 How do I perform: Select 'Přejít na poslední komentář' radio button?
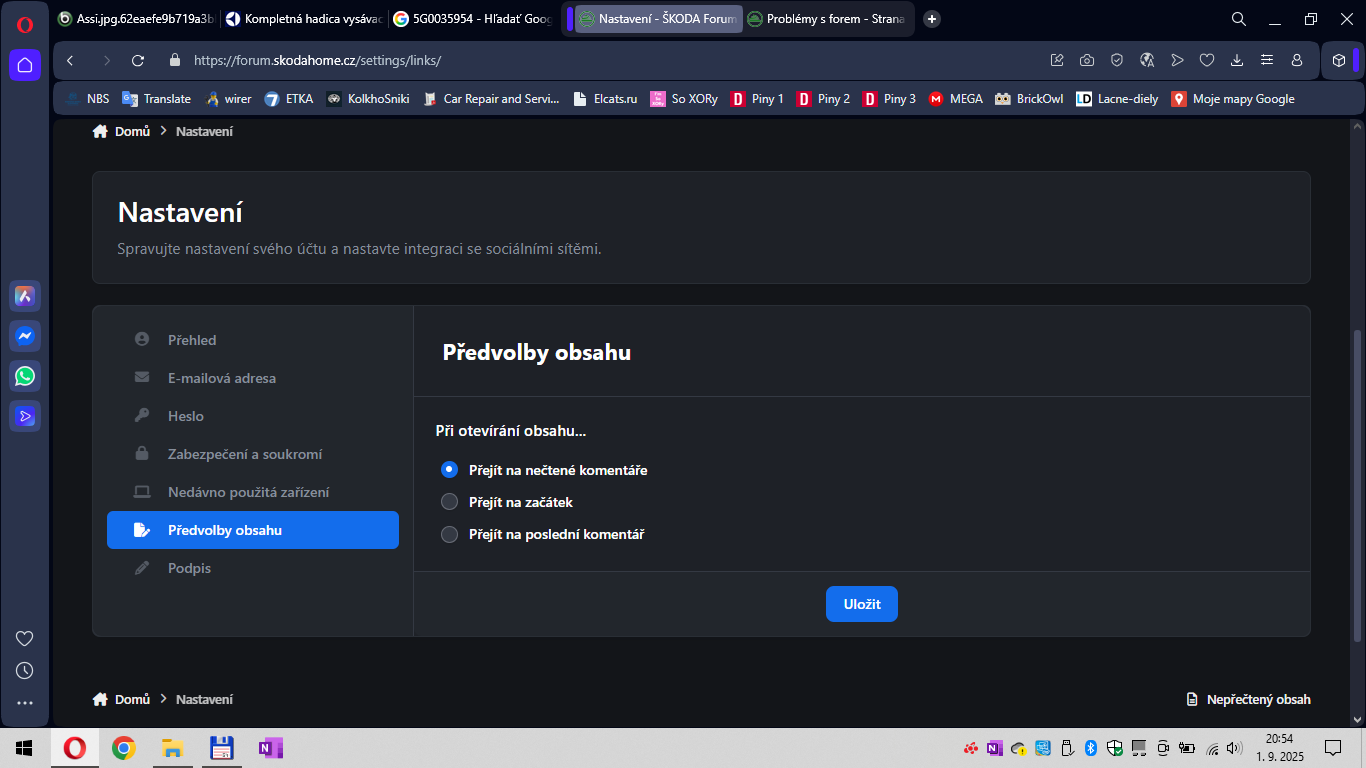[449, 534]
